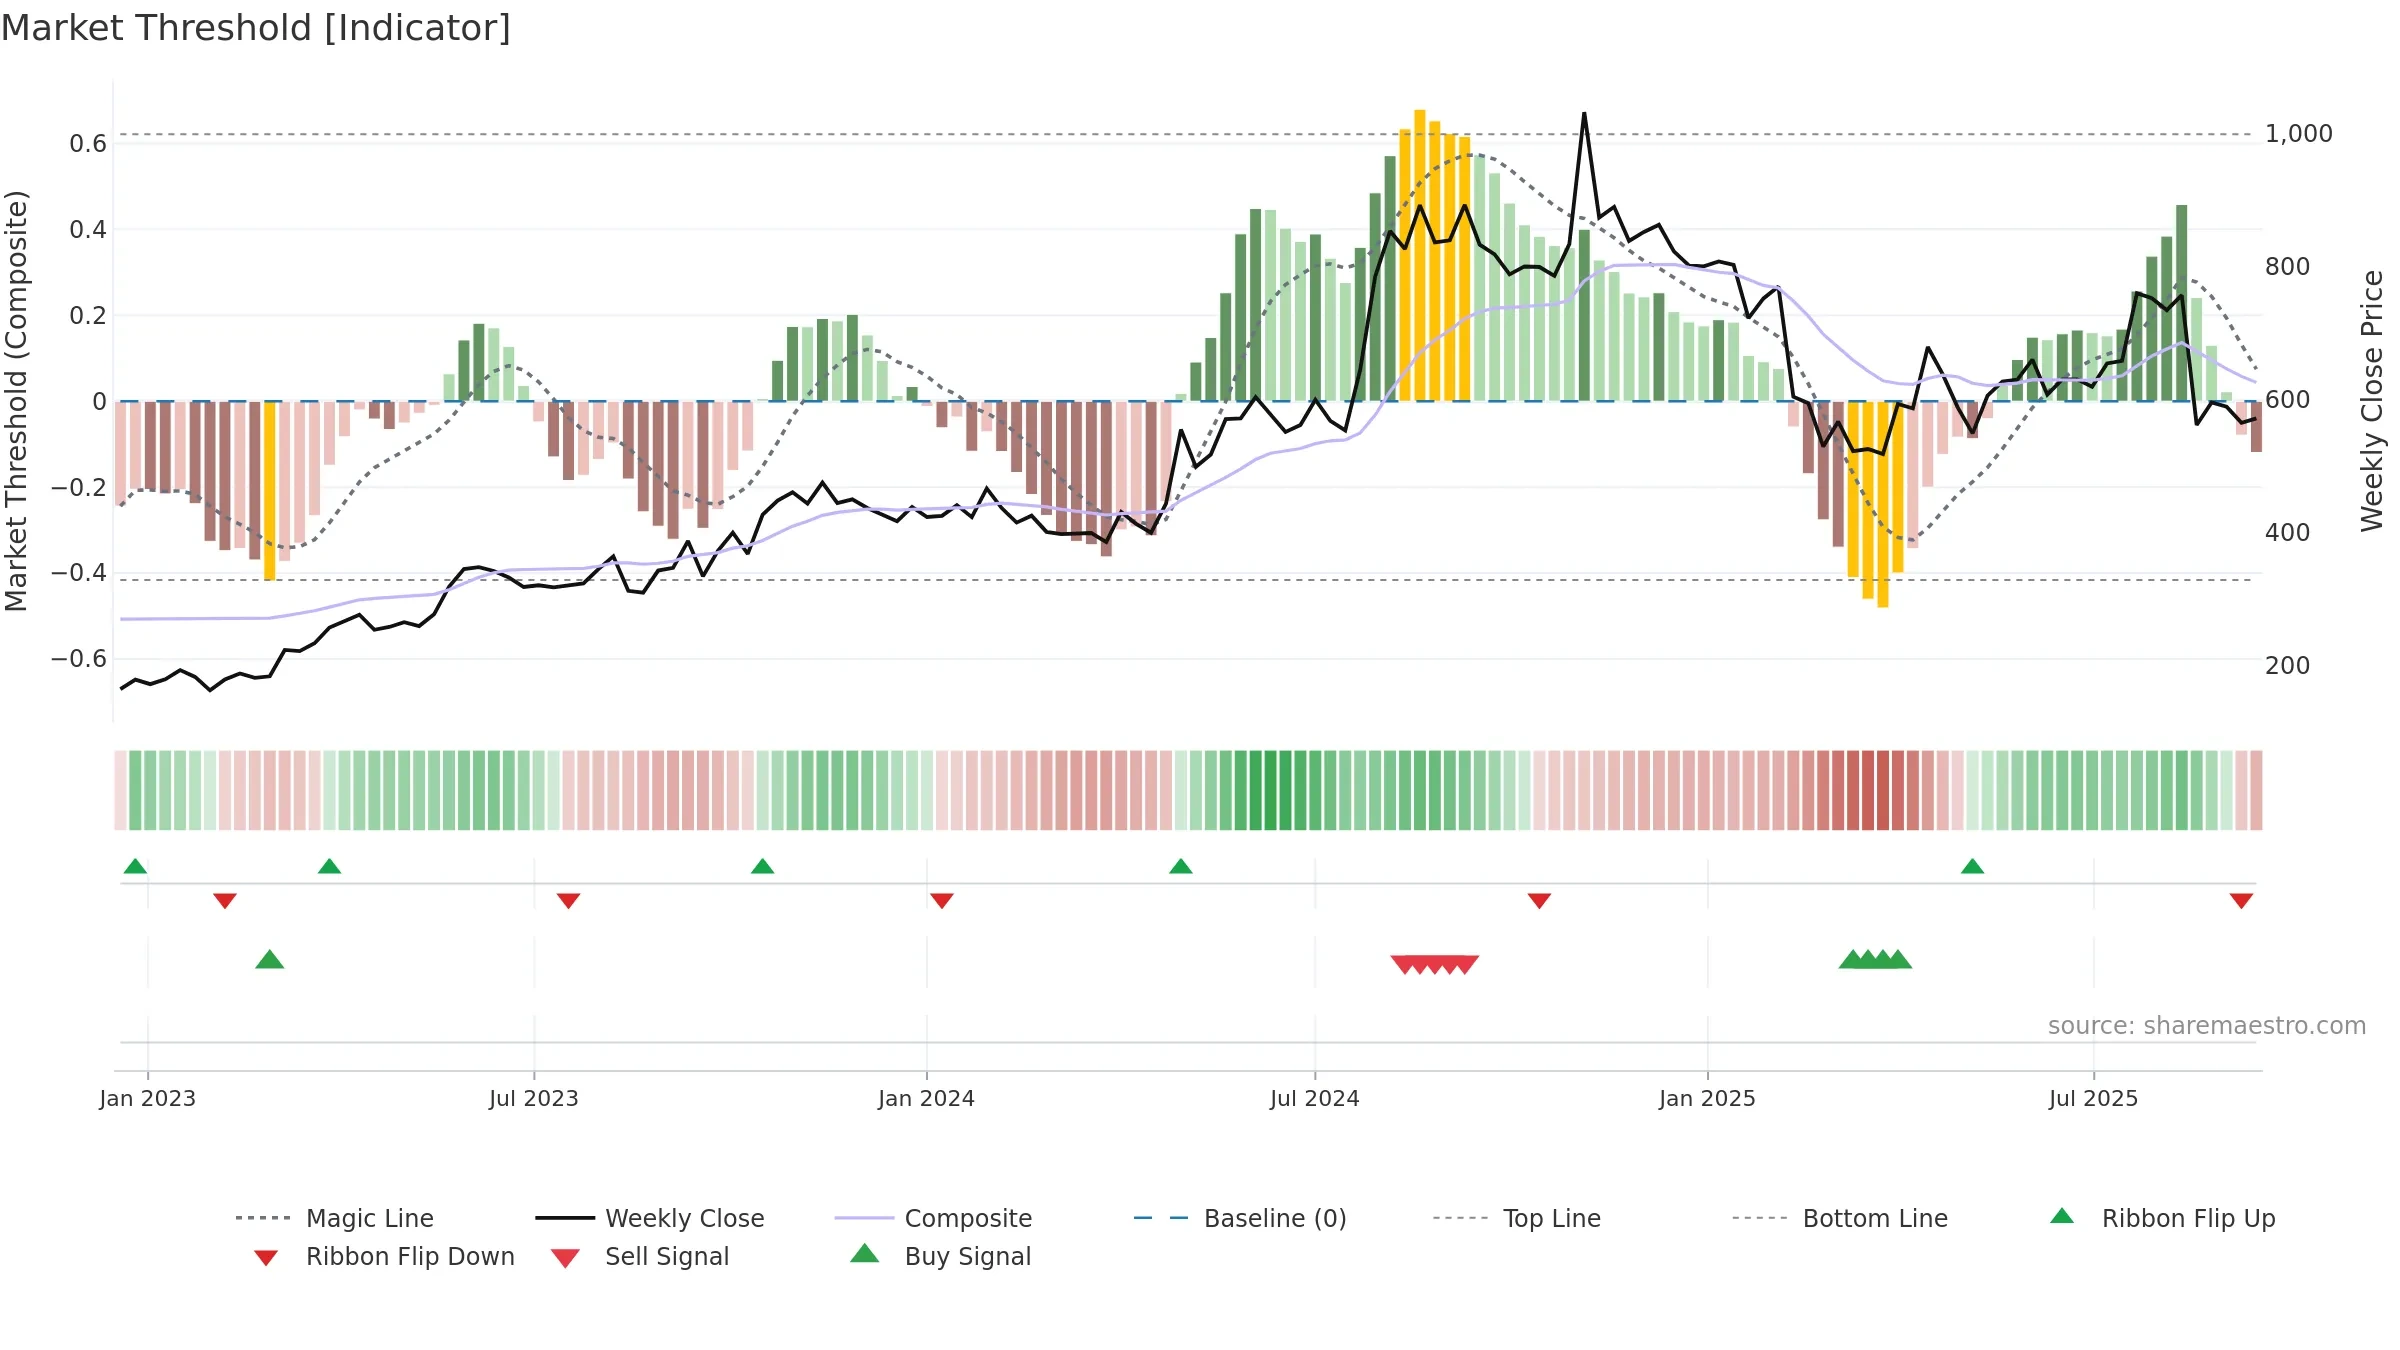Click the 'Jul 2023' x-axis label
Image resolution: width=2400 pixels, height=1350 pixels.
coord(534,1098)
